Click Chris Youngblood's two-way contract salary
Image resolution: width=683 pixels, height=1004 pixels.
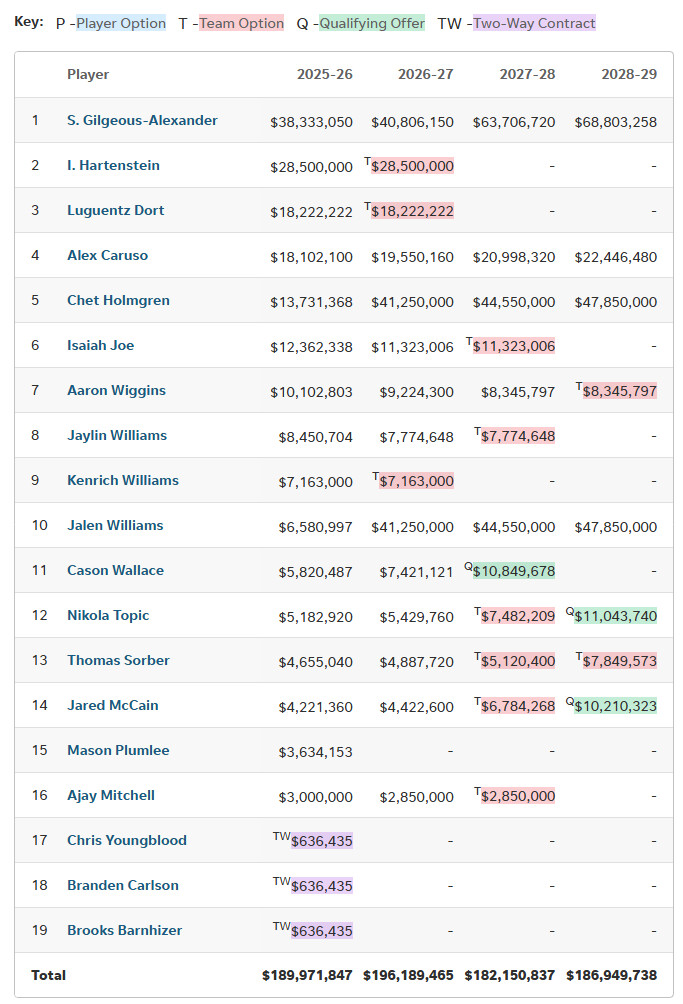[x=321, y=841]
